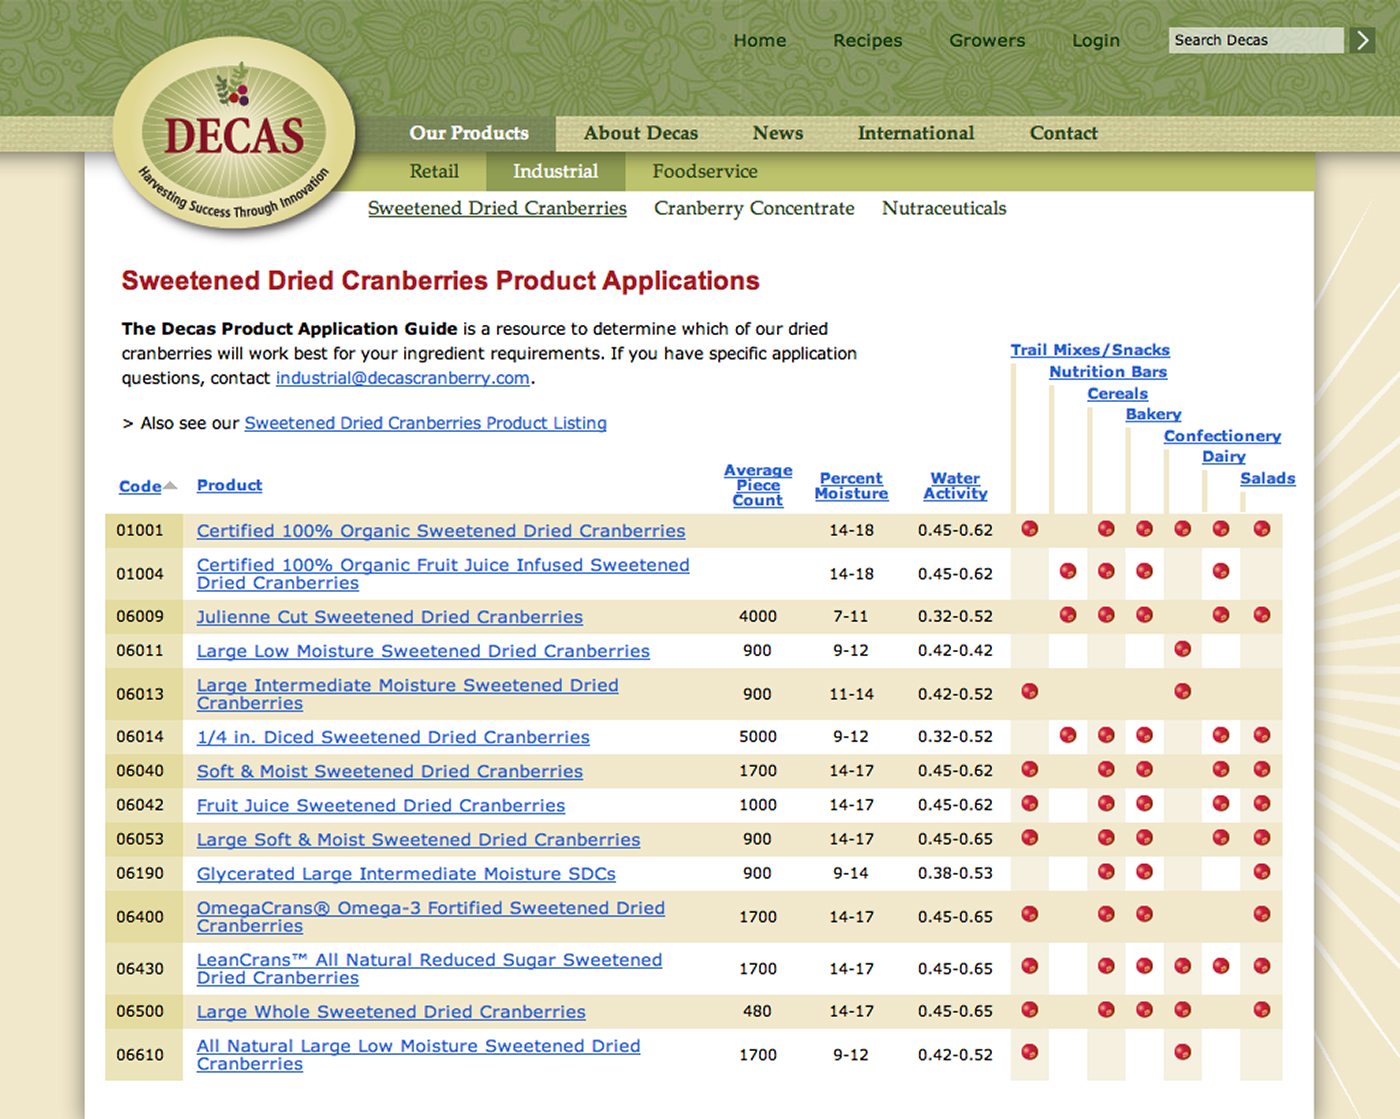Click the Cereals column header
The height and width of the screenshot is (1119, 1400).
point(1118,394)
